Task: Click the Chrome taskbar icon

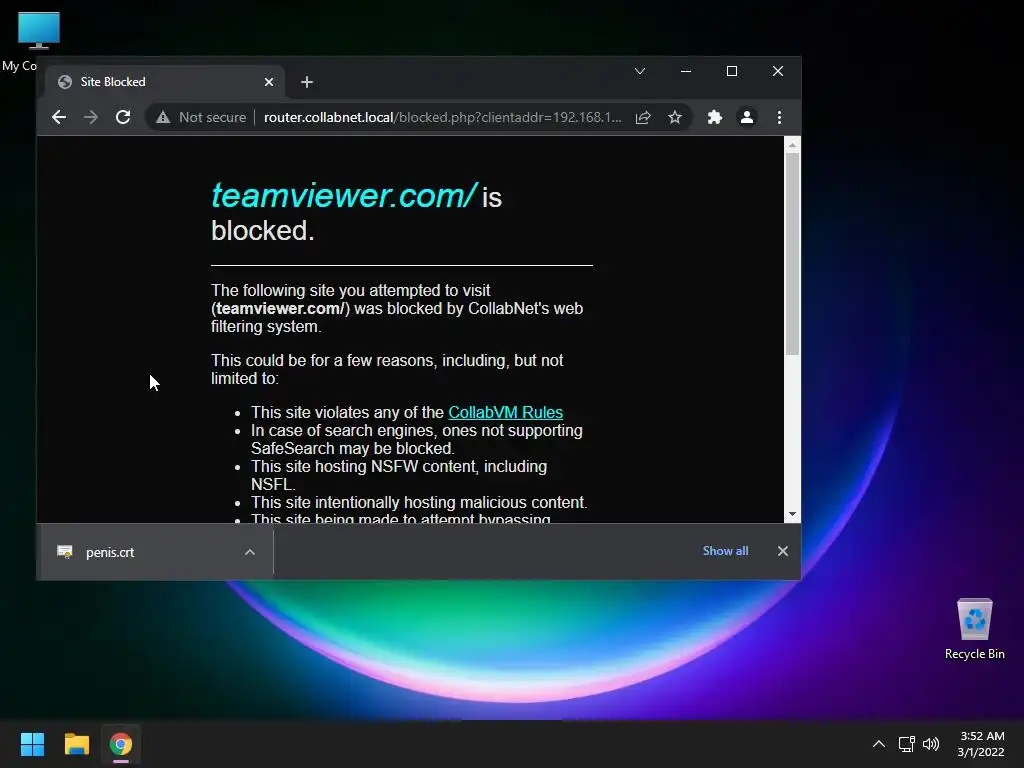Action: click(x=121, y=744)
